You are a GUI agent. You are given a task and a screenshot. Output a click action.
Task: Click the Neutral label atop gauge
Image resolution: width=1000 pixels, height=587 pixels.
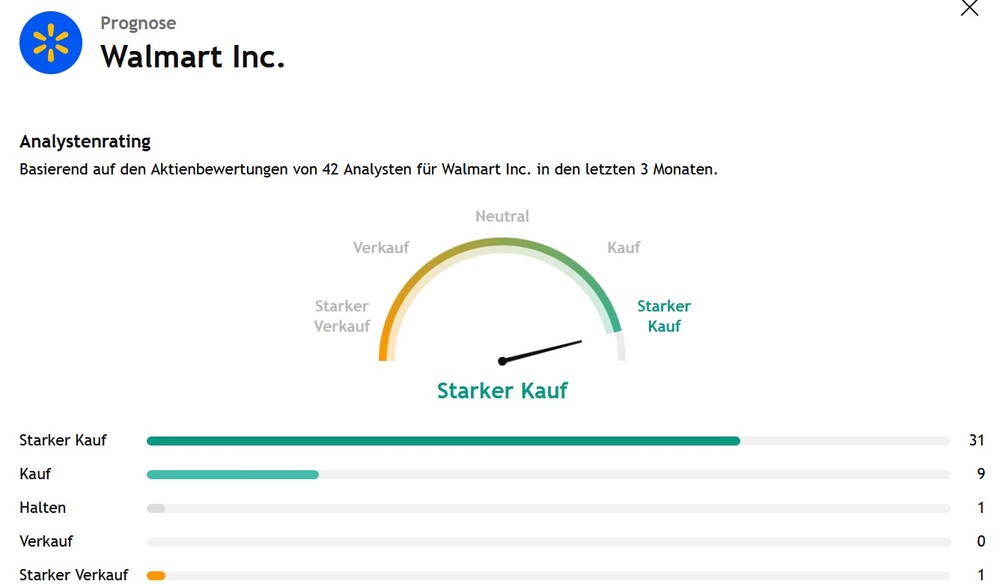pos(502,216)
